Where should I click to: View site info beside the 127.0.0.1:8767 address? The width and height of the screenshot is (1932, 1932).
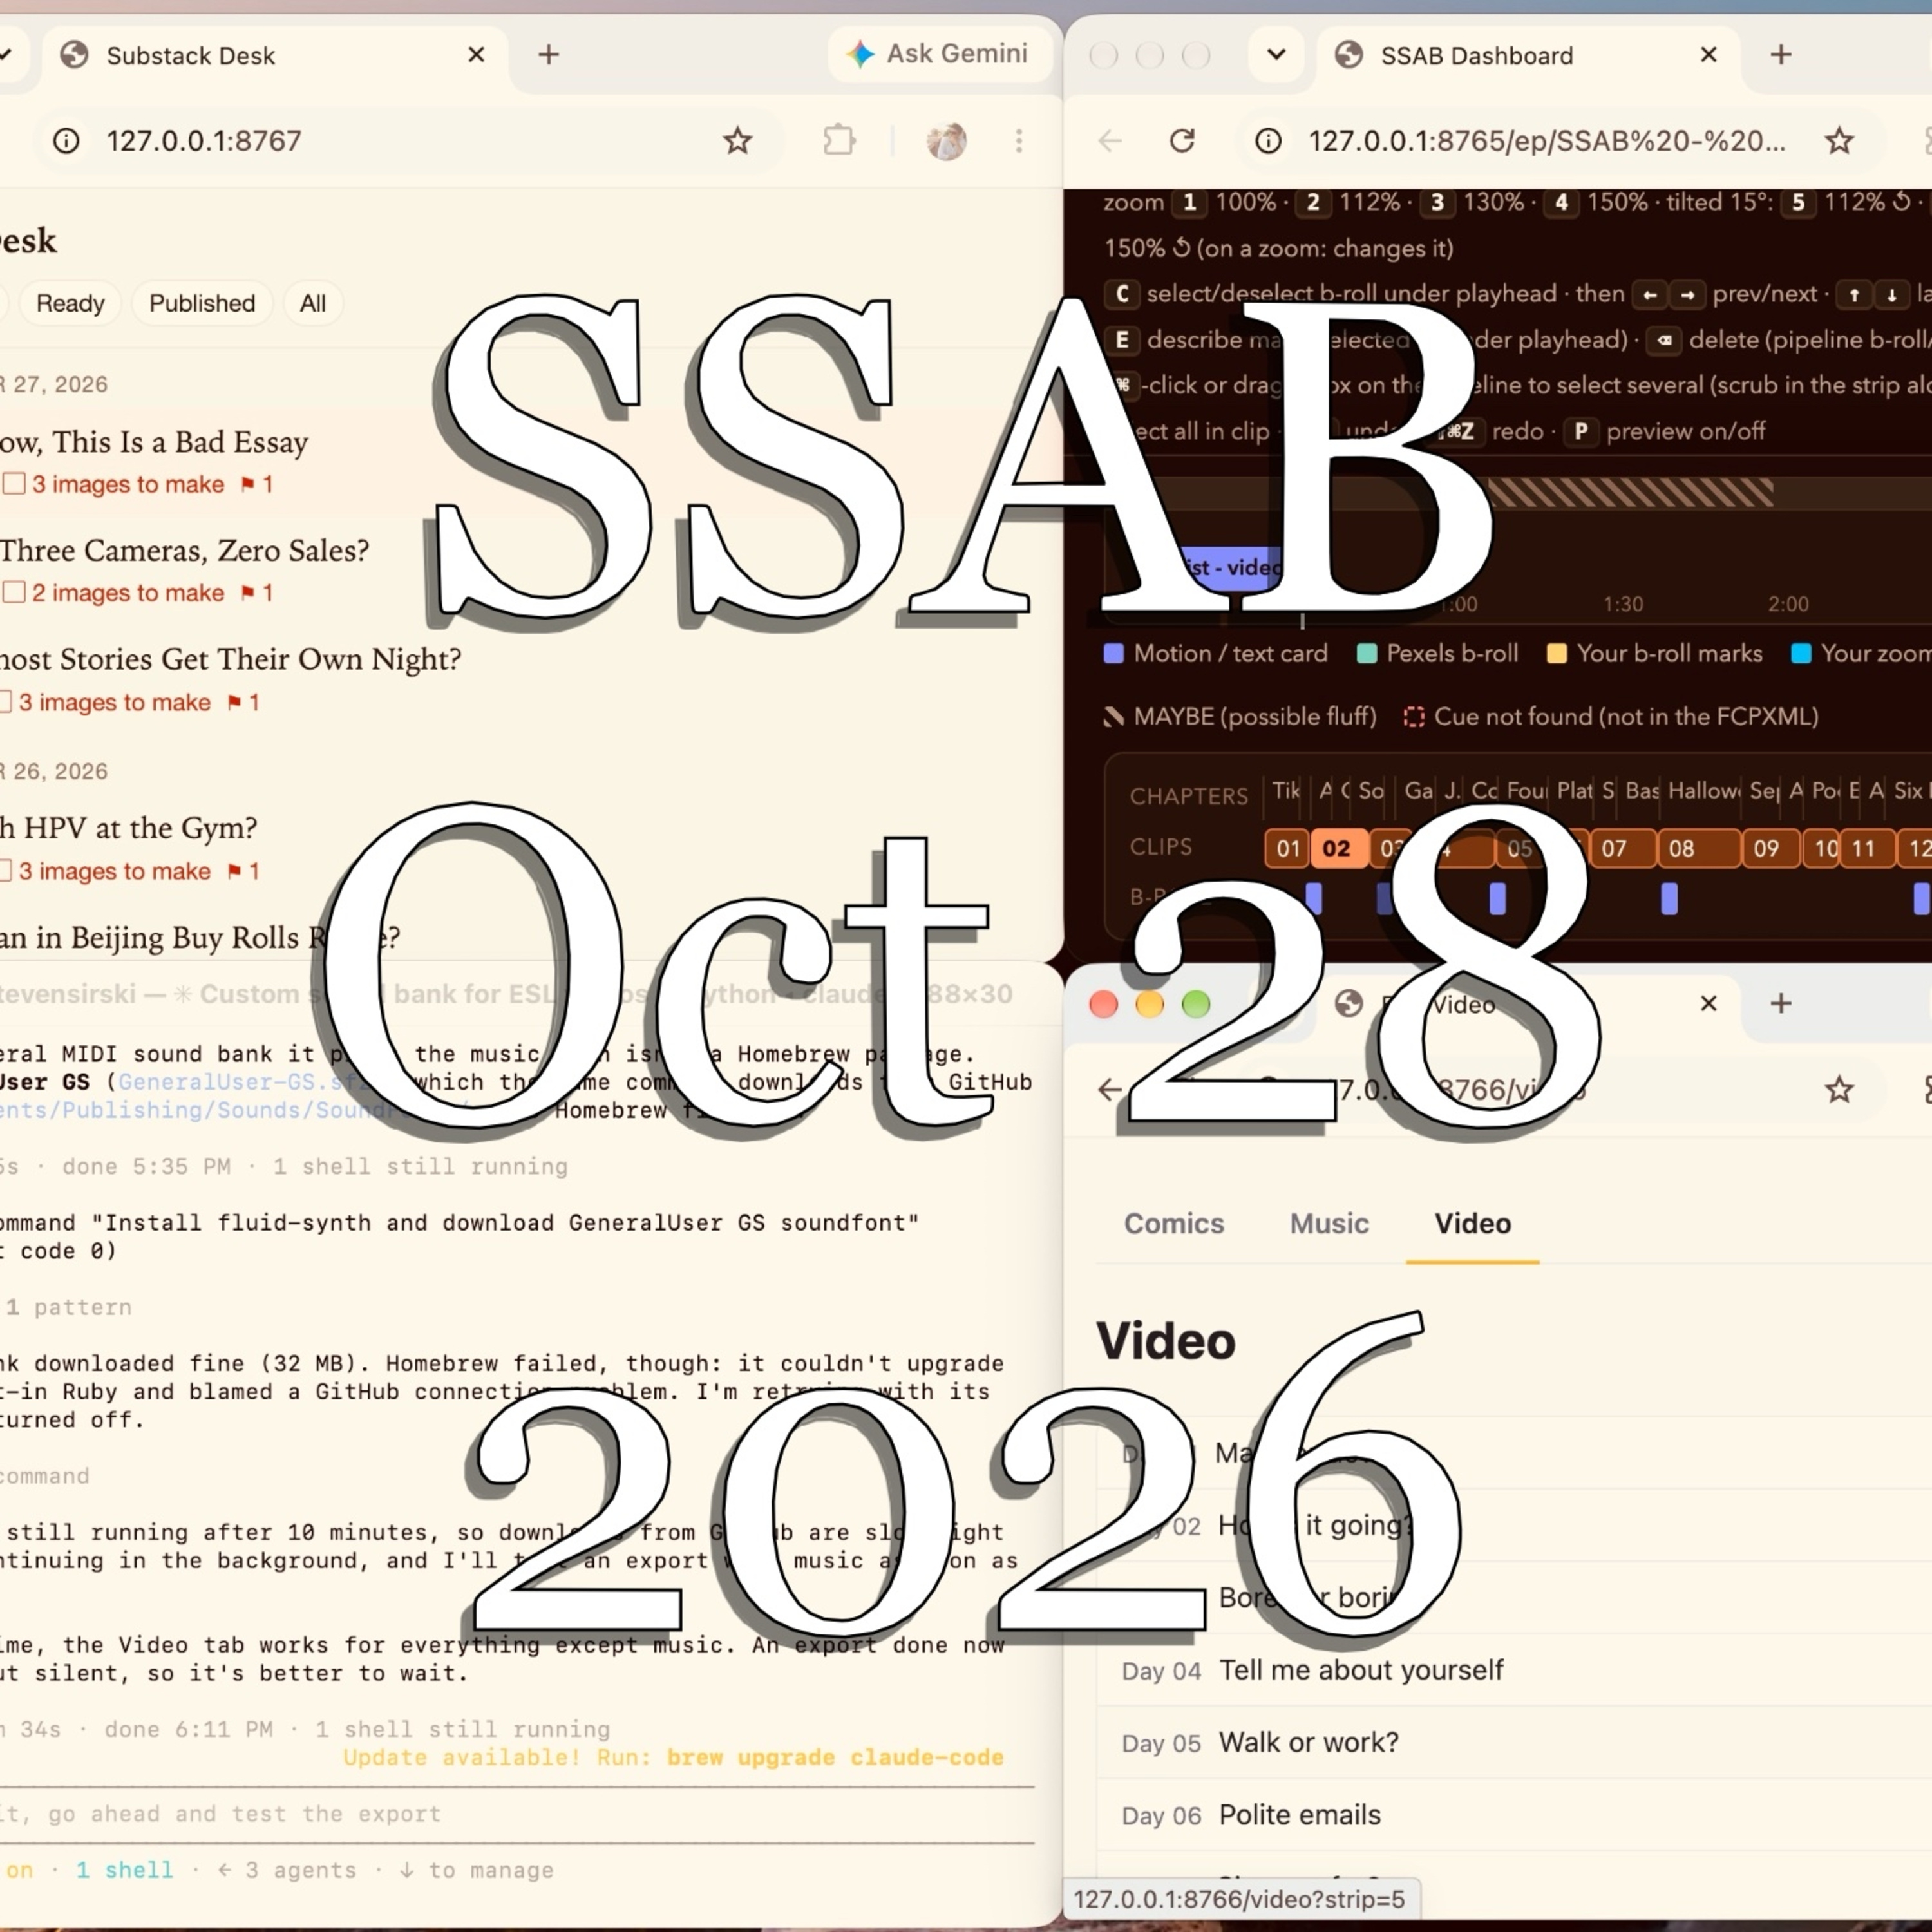(66, 141)
